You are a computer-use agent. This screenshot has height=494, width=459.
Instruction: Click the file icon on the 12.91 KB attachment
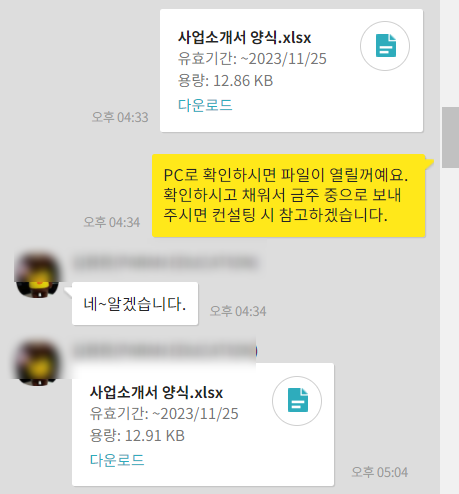[x=297, y=401]
